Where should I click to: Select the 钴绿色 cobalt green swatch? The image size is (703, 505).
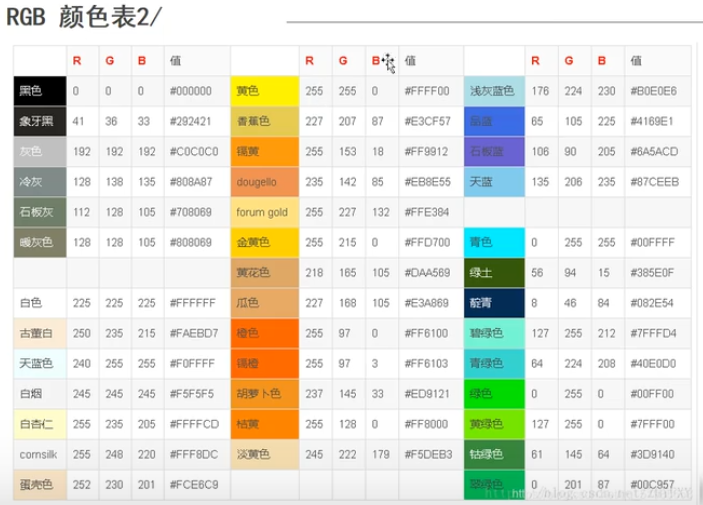pyautogui.click(x=494, y=454)
